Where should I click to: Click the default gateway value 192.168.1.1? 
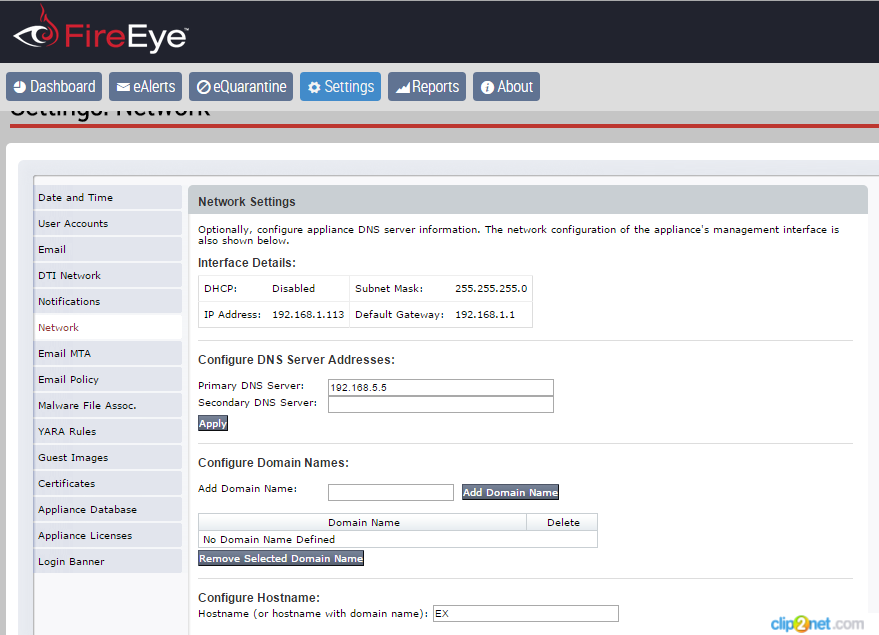pos(485,314)
